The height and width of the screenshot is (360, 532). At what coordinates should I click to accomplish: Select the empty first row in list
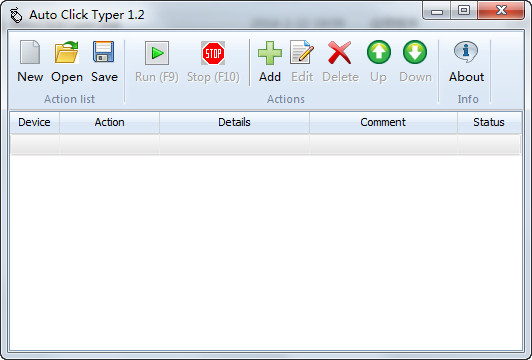pyautogui.click(x=266, y=145)
